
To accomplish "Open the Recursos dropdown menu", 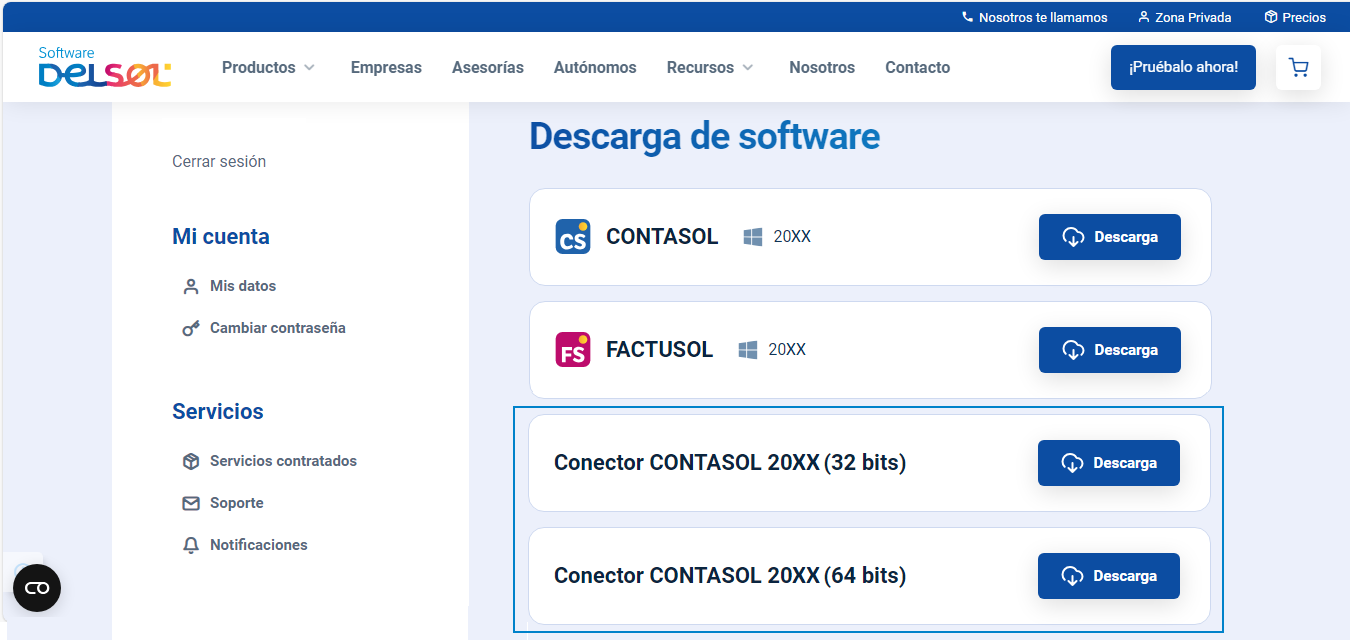I will coord(710,67).
